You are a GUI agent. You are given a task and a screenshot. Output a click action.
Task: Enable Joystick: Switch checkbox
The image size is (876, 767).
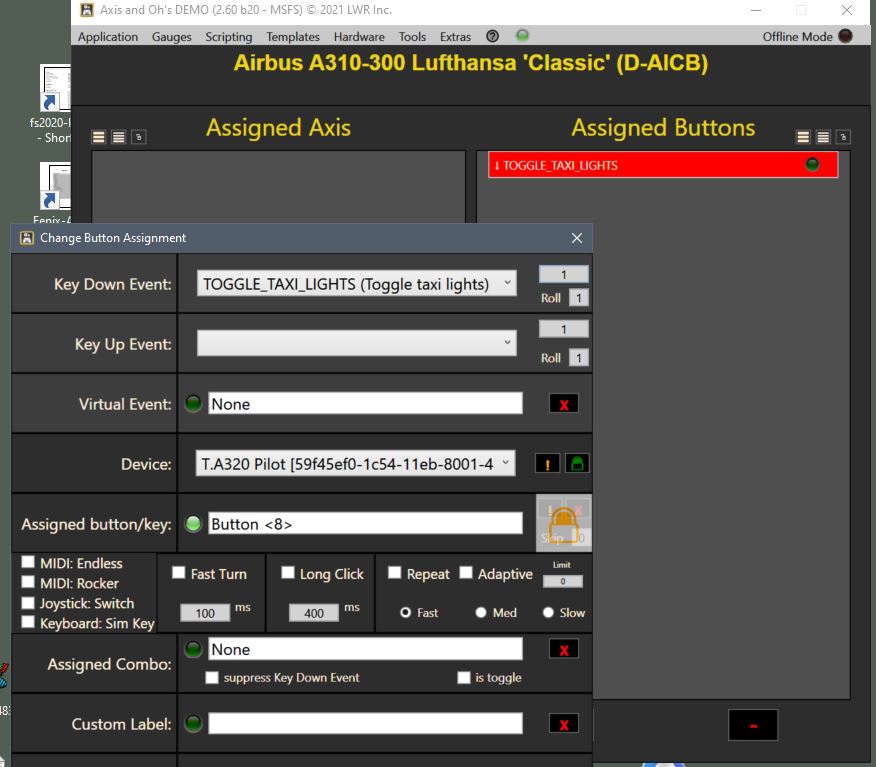(x=27, y=602)
